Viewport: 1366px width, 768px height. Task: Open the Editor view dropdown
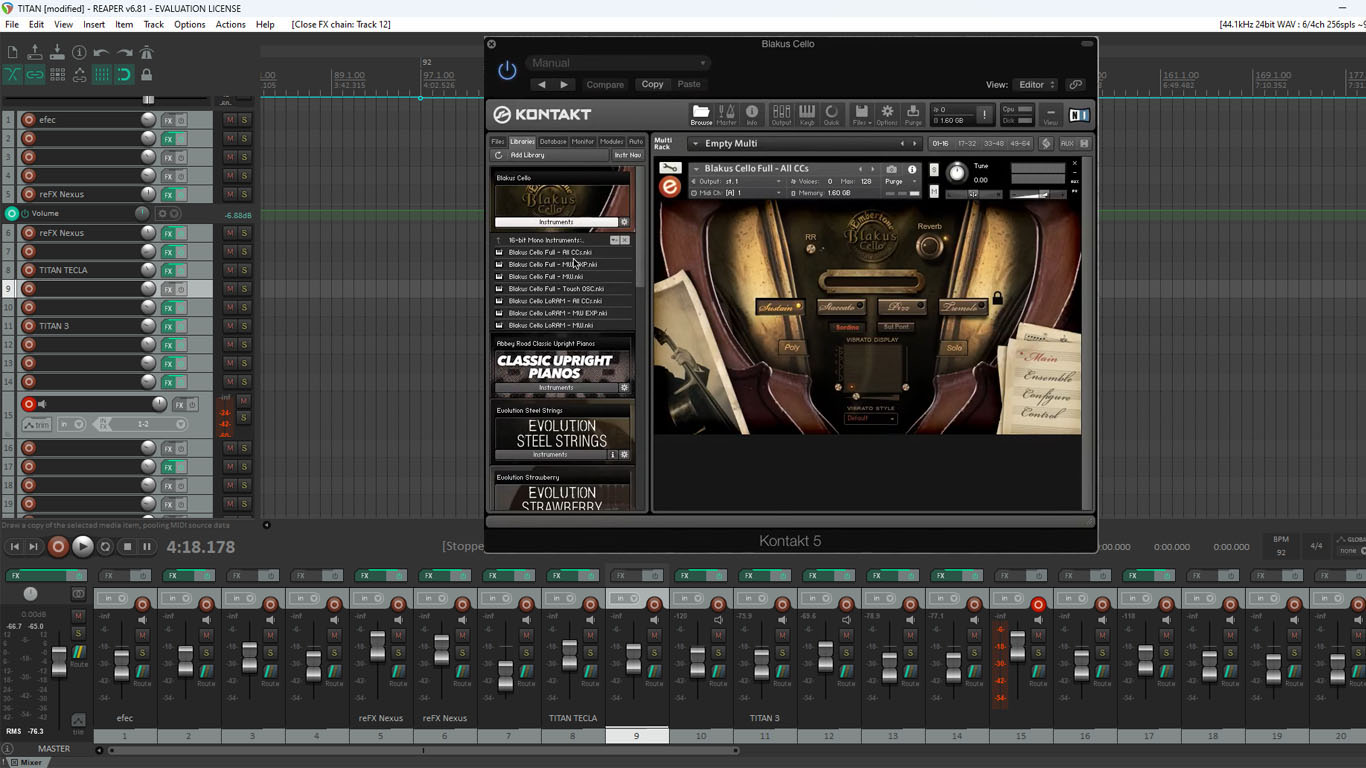(1035, 85)
